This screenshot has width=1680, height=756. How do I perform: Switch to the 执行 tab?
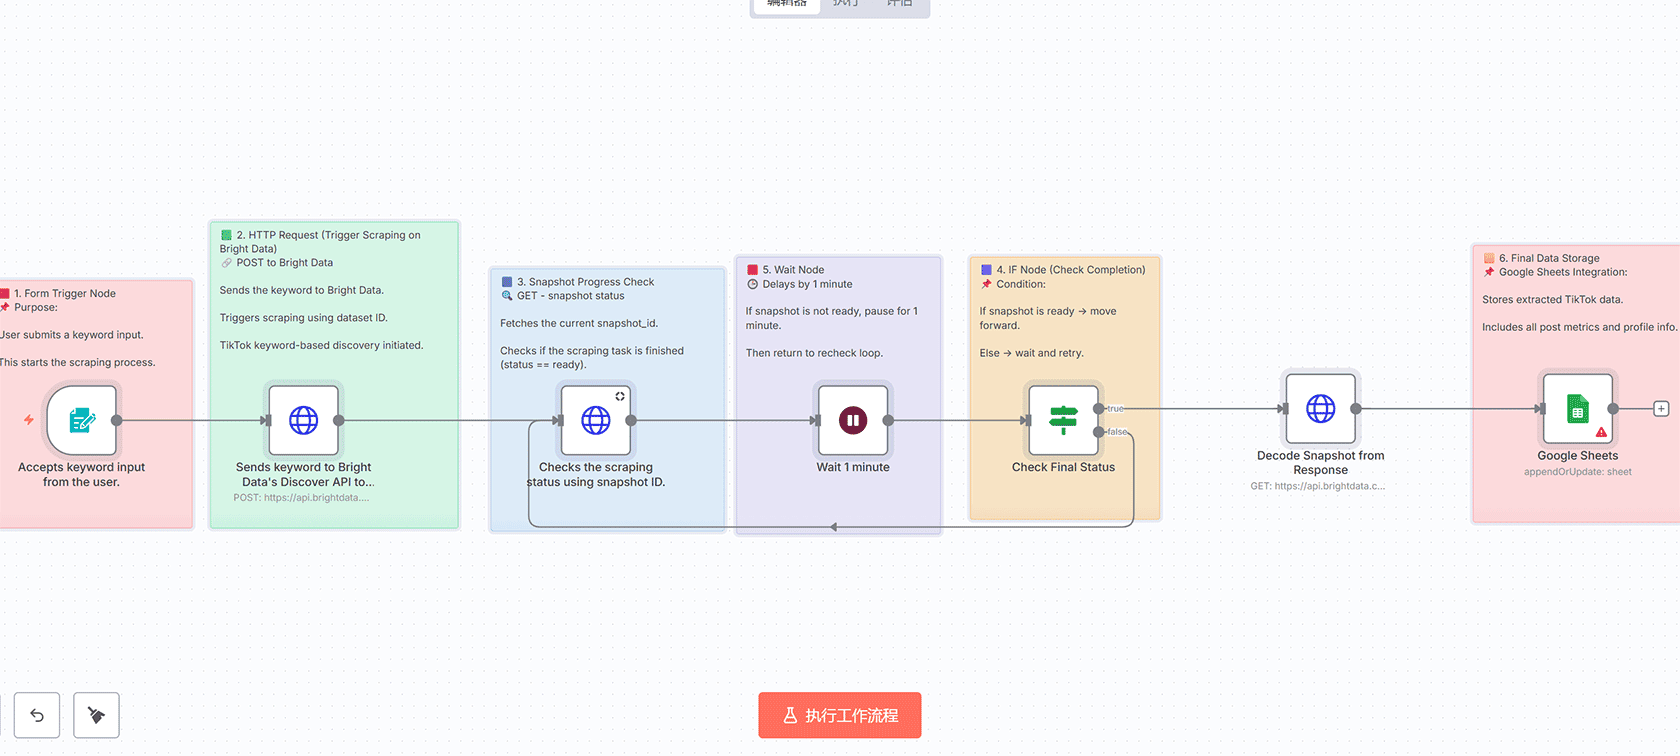pos(846,4)
